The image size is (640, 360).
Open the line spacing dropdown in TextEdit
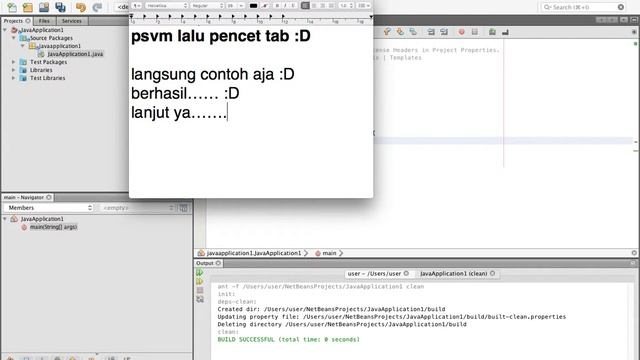click(x=346, y=6)
